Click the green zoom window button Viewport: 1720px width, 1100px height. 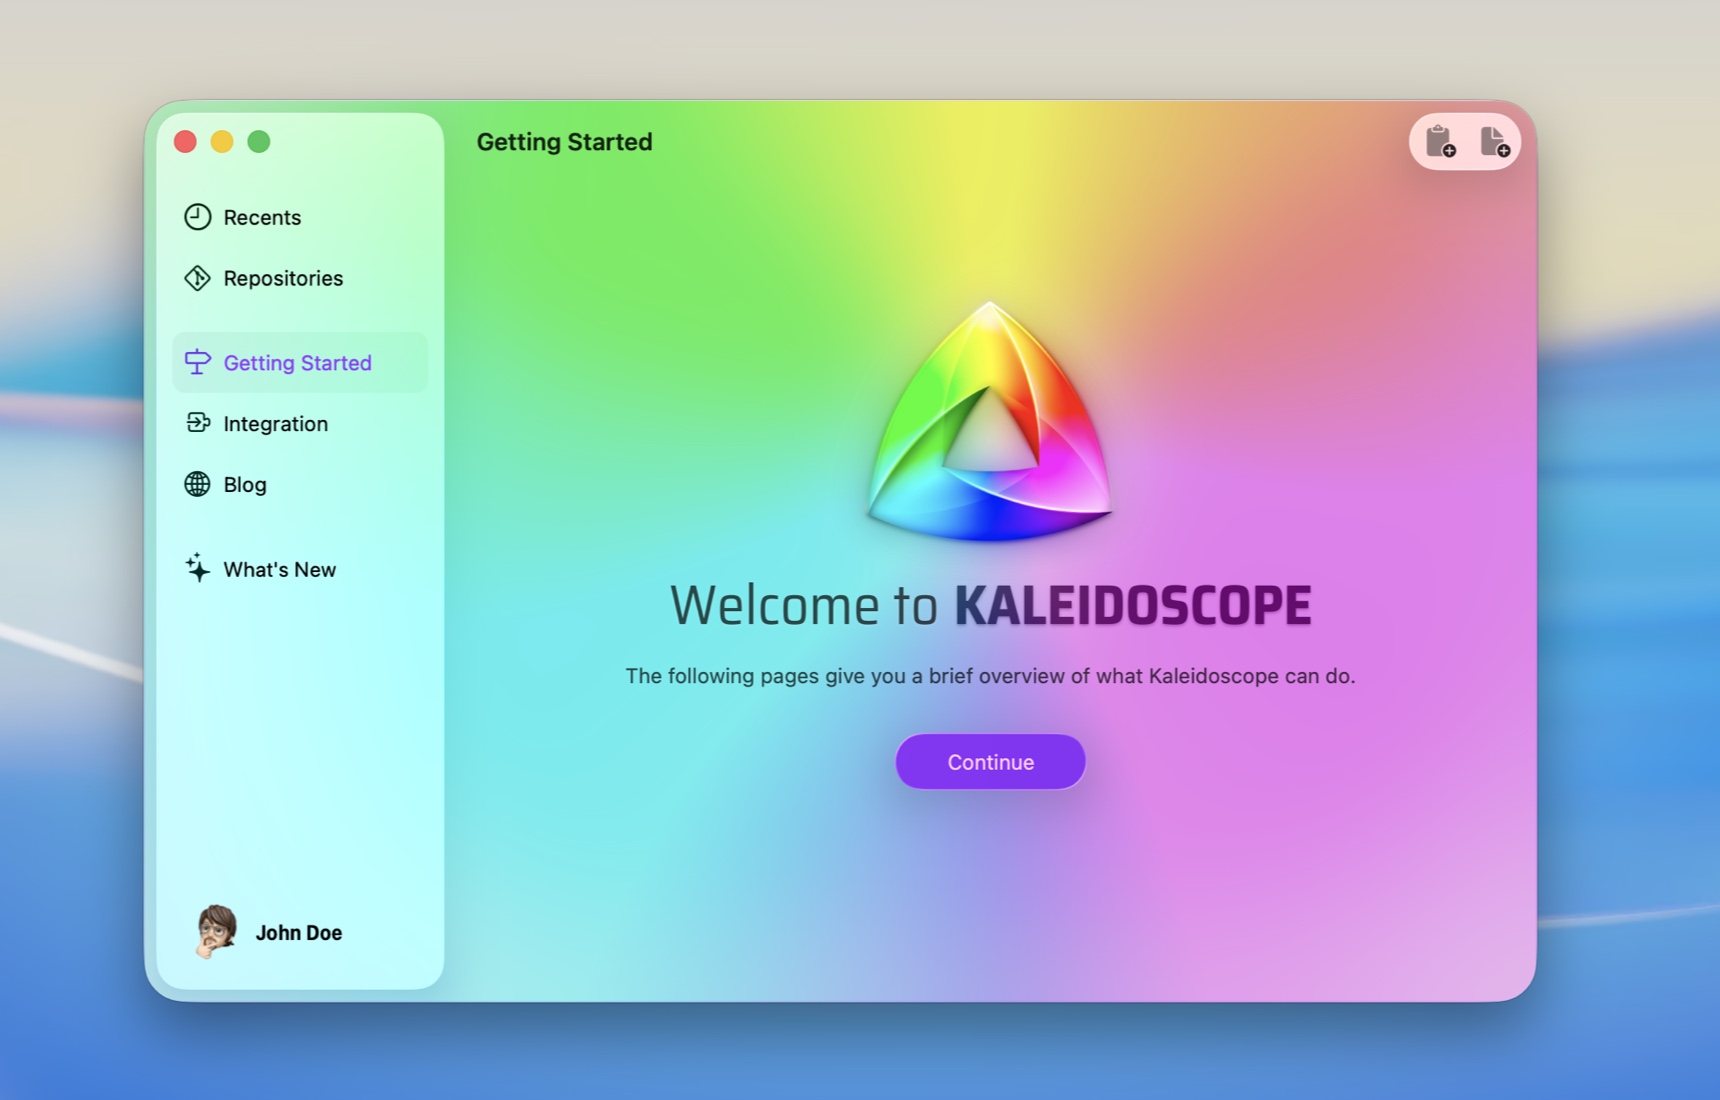click(x=258, y=141)
